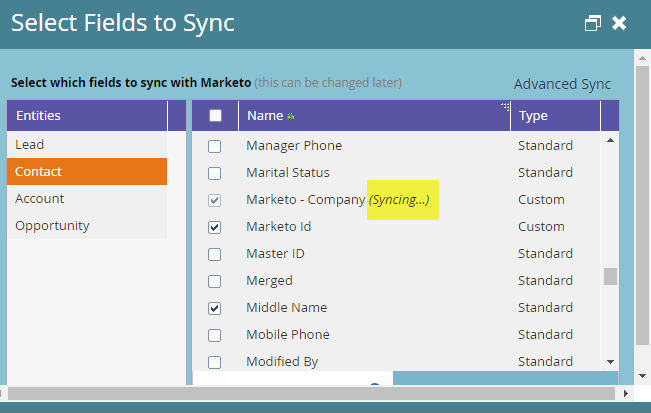Check the Manager Phone checkbox
Image resolution: width=651 pixels, height=413 pixels.
click(214, 147)
